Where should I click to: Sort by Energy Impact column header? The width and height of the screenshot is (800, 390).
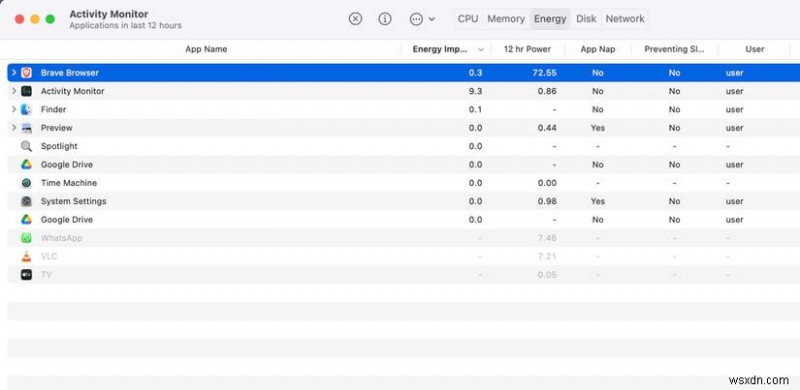440,49
